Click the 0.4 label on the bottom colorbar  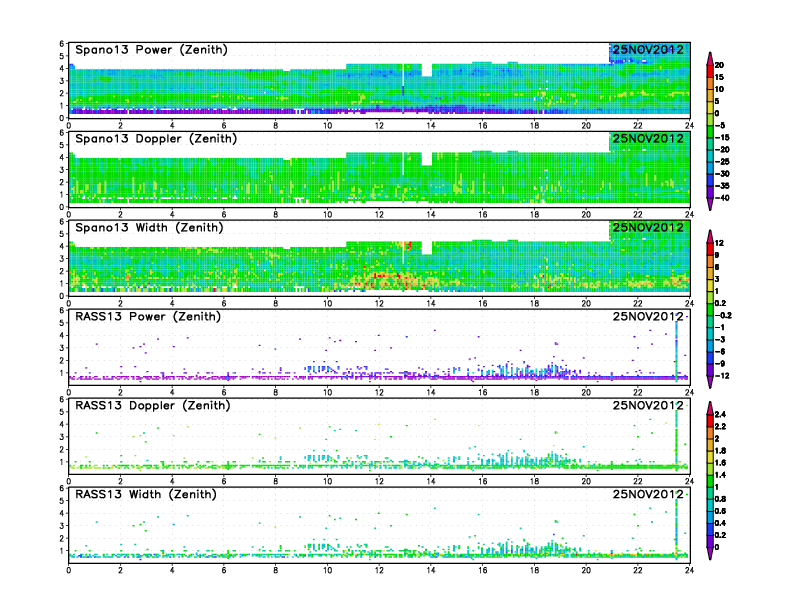pyautogui.click(x=721, y=524)
